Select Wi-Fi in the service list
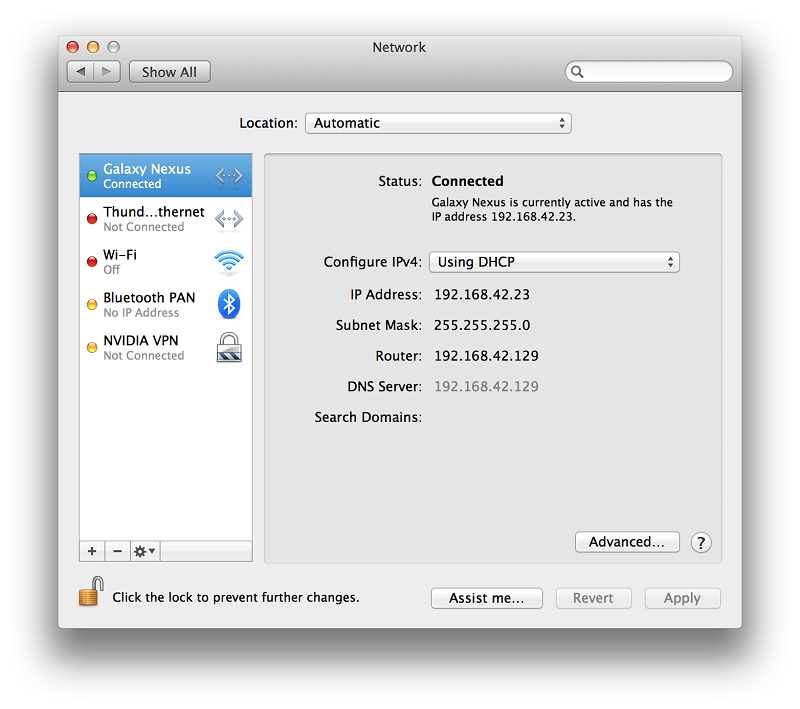800x709 pixels. [166, 262]
